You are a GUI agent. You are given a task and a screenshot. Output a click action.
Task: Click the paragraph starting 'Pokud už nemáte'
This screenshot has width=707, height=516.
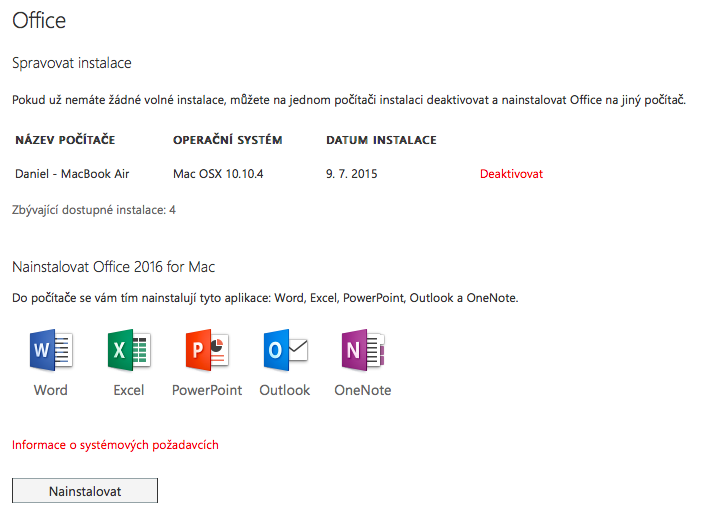(x=349, y=100)
